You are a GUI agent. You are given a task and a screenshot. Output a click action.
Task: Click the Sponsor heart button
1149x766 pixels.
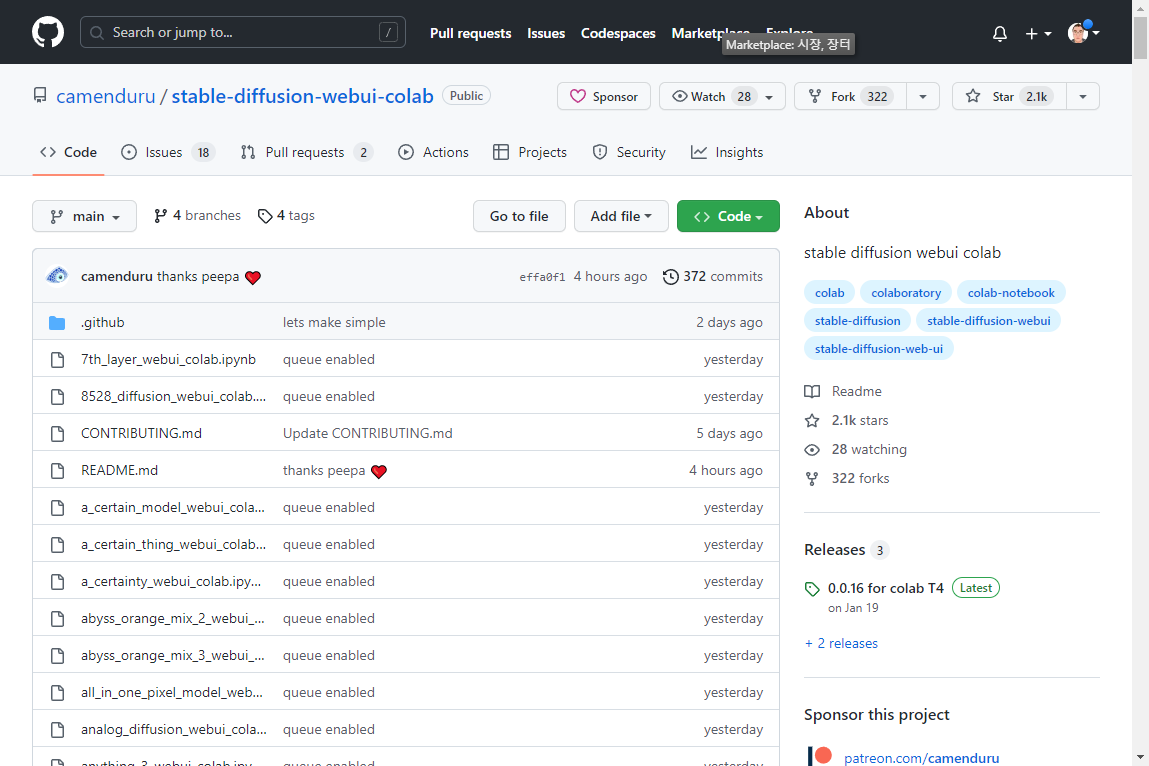[604, 96]
